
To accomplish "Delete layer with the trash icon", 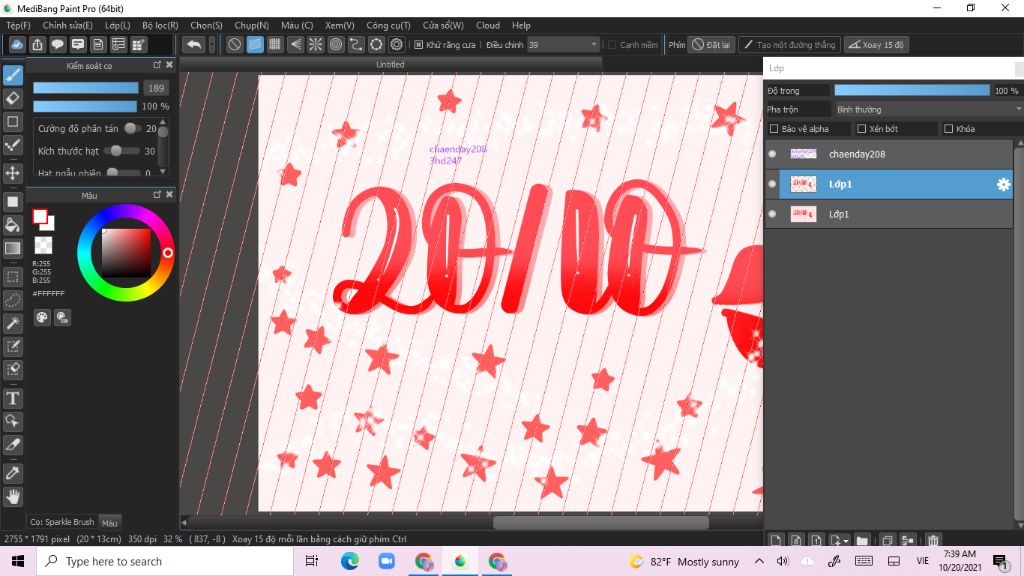I will coord(933,540).
